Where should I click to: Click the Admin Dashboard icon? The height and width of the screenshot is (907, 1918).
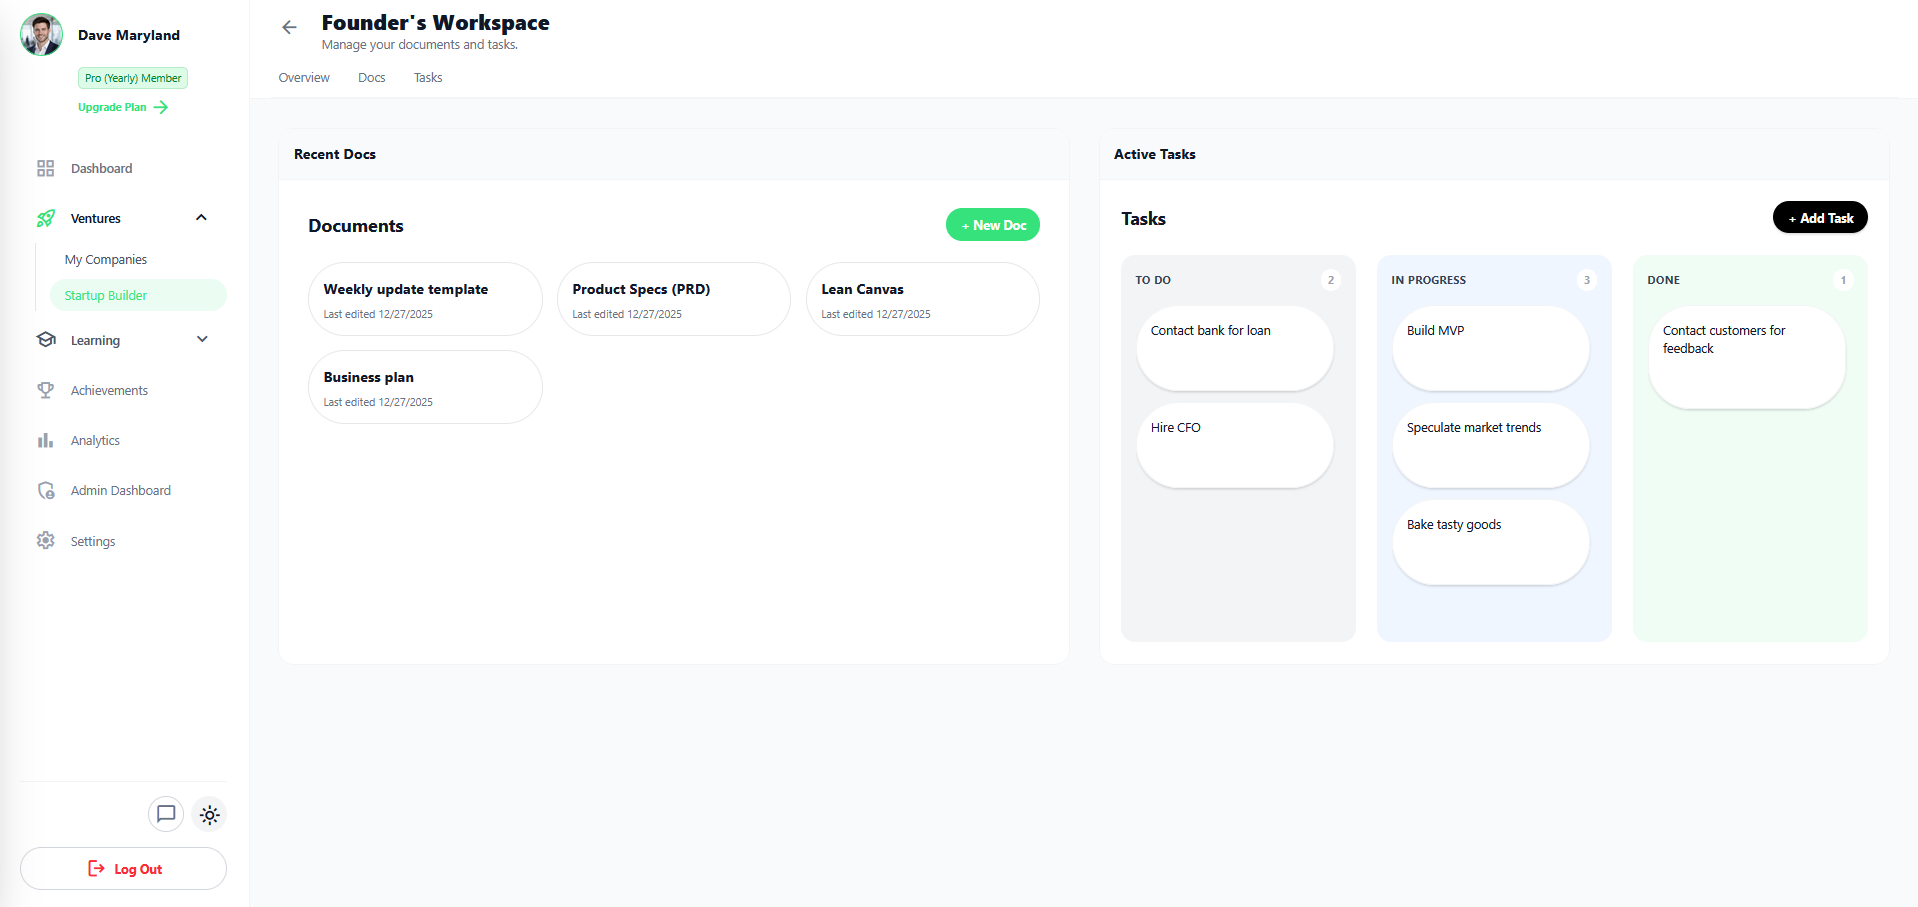(46, 490)
